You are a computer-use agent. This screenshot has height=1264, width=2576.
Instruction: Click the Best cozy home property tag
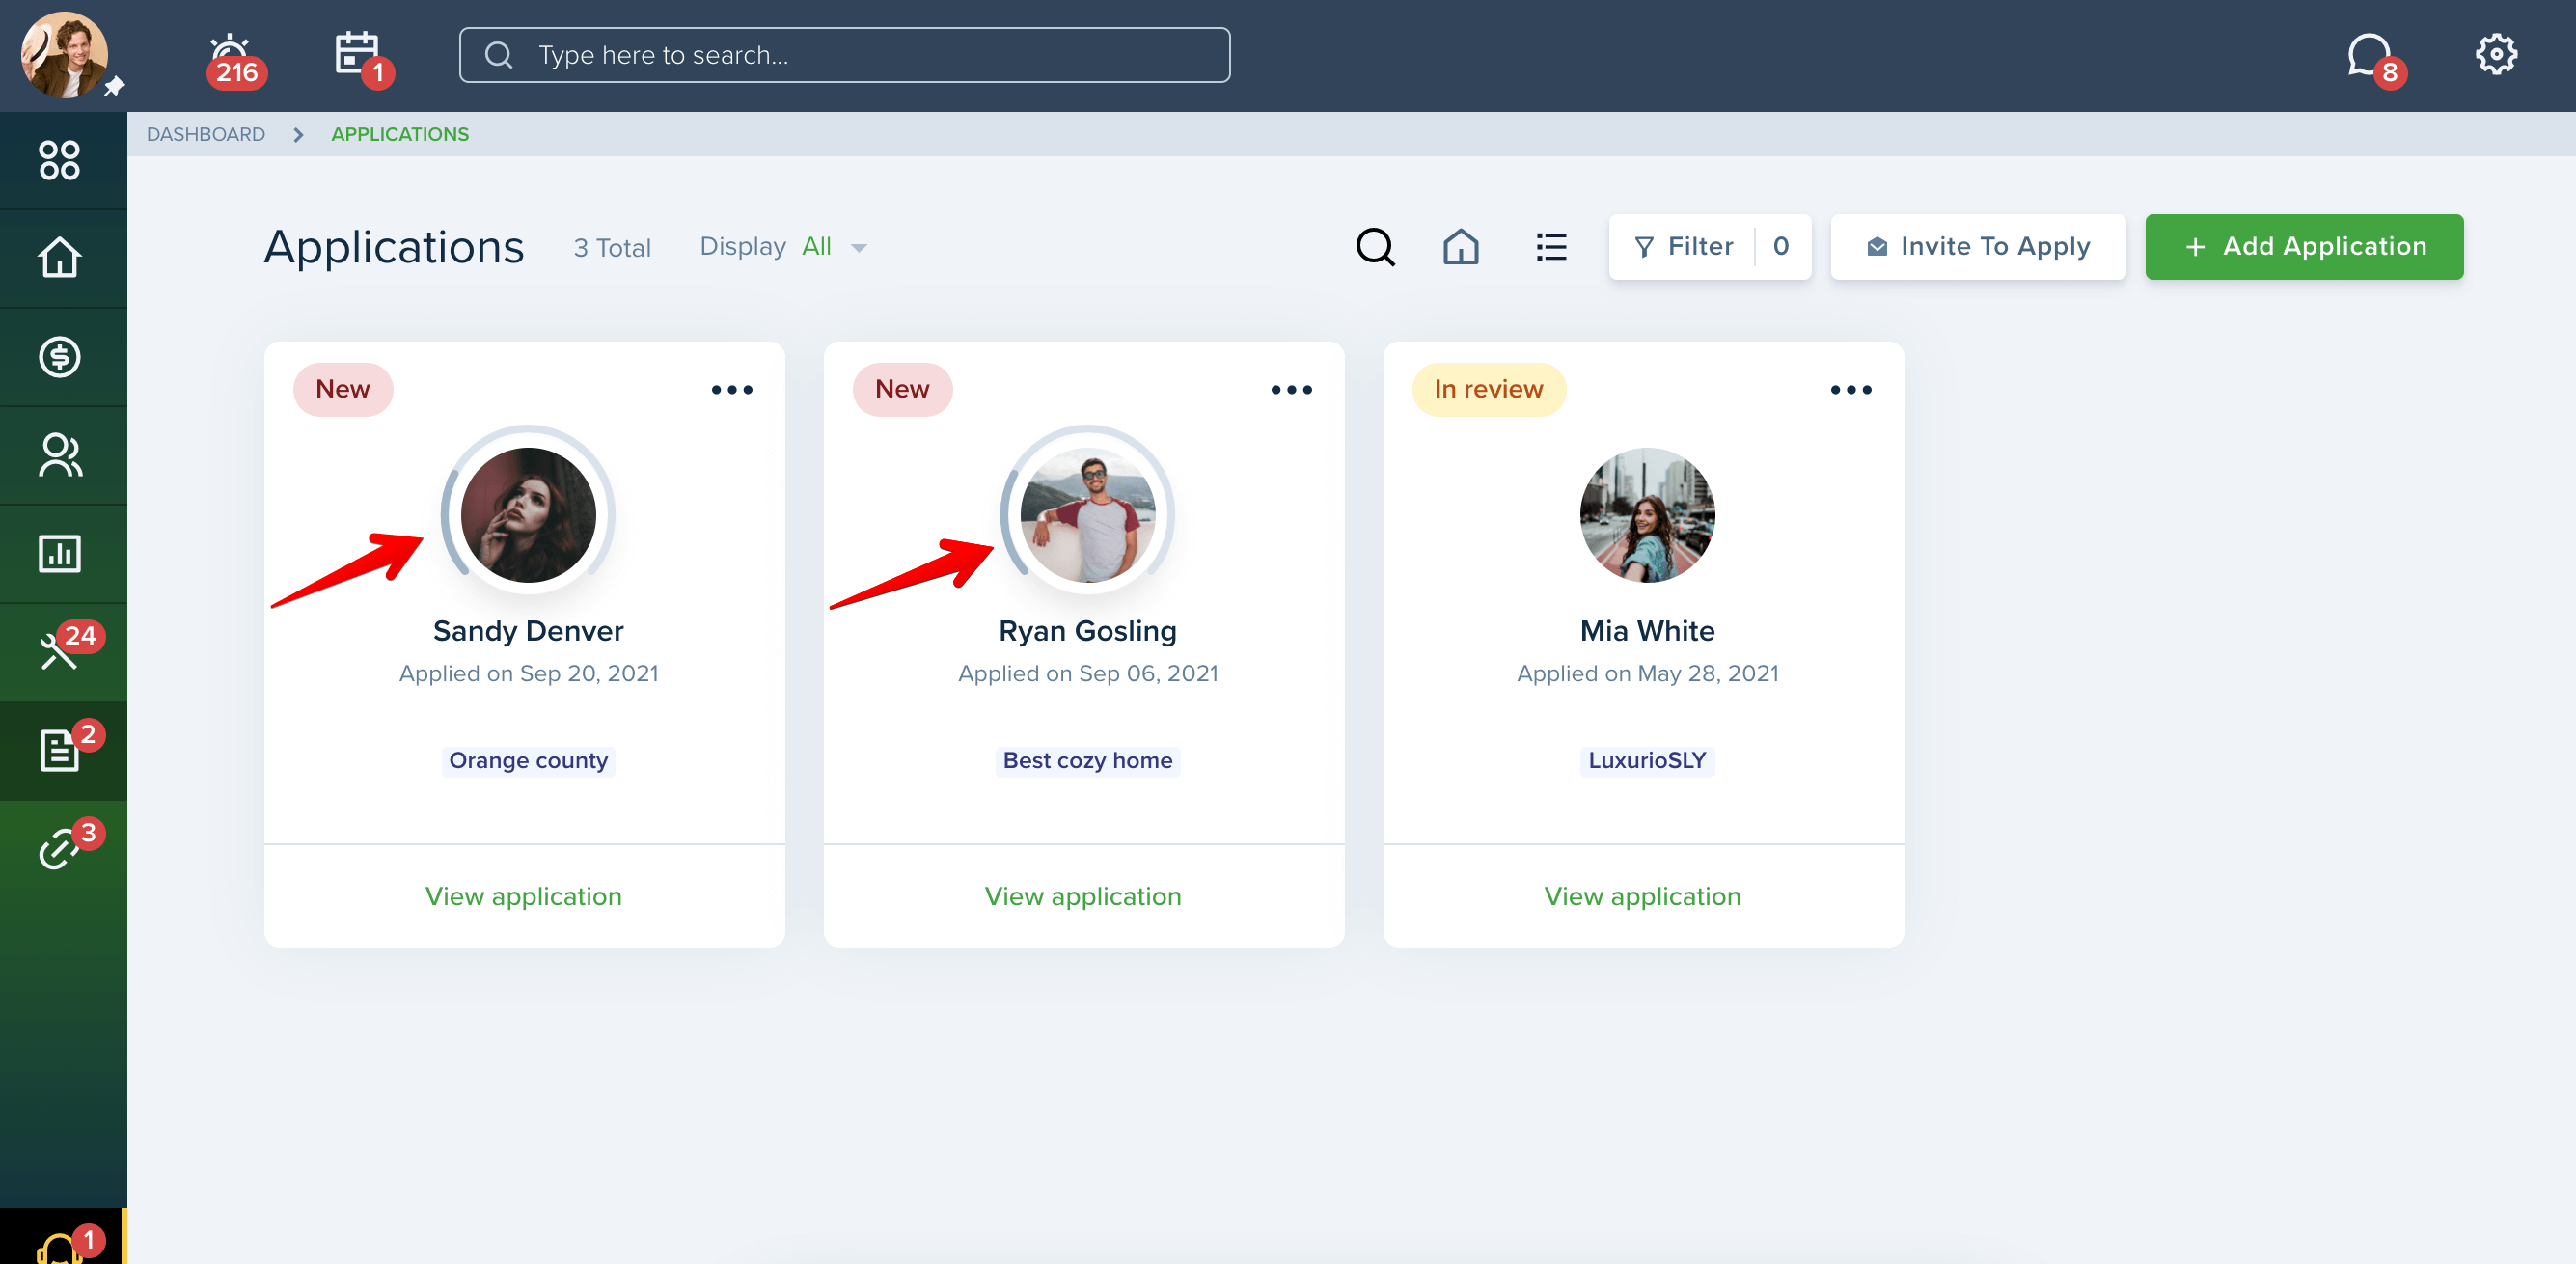(1088, 761)
